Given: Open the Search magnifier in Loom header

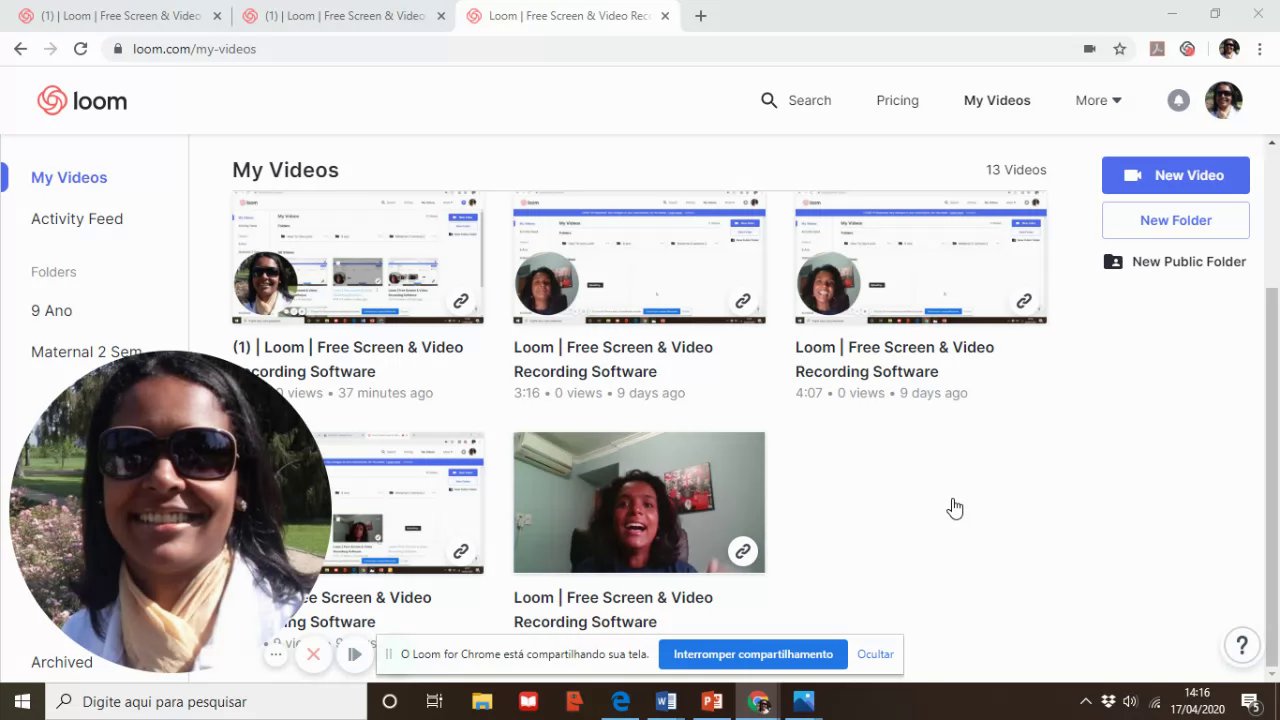Looking at the screenshot, I should pyautogui.click(x=769, y=100).
